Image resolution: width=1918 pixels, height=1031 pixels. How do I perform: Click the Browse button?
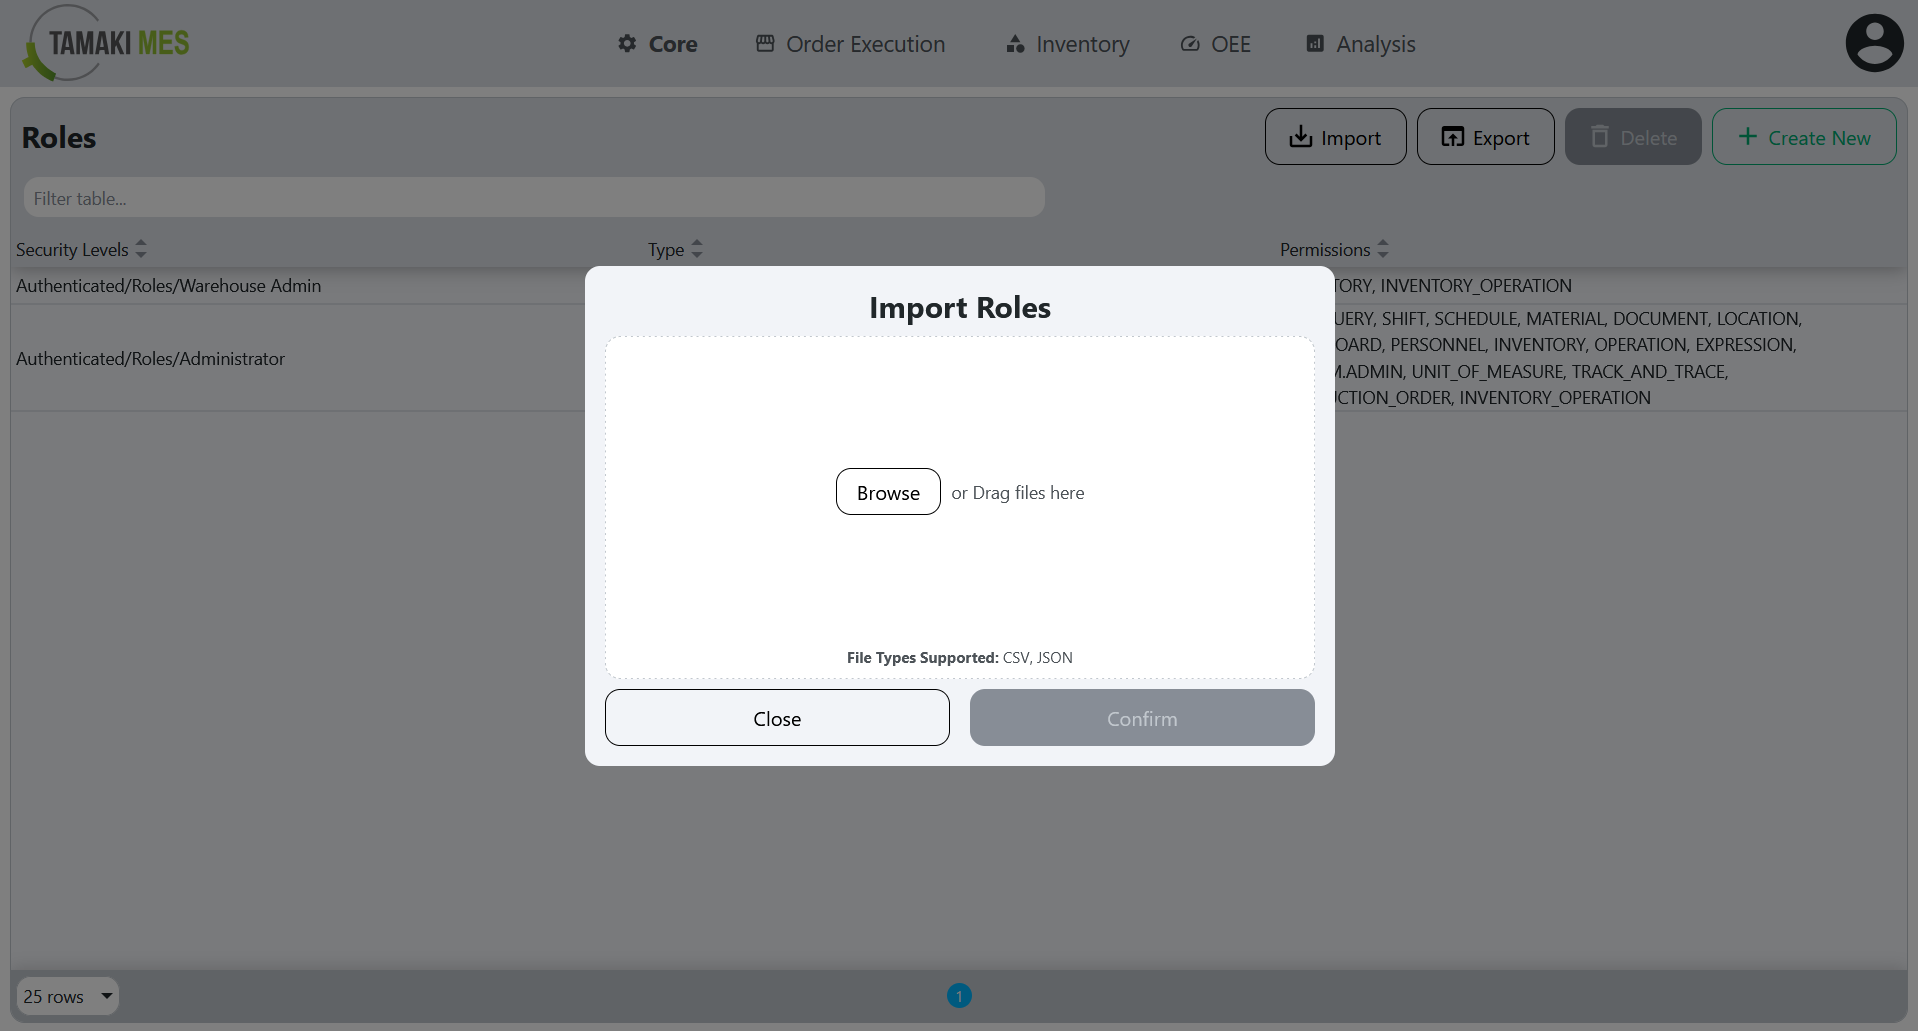pyautogui.click(x=887, y=491)
